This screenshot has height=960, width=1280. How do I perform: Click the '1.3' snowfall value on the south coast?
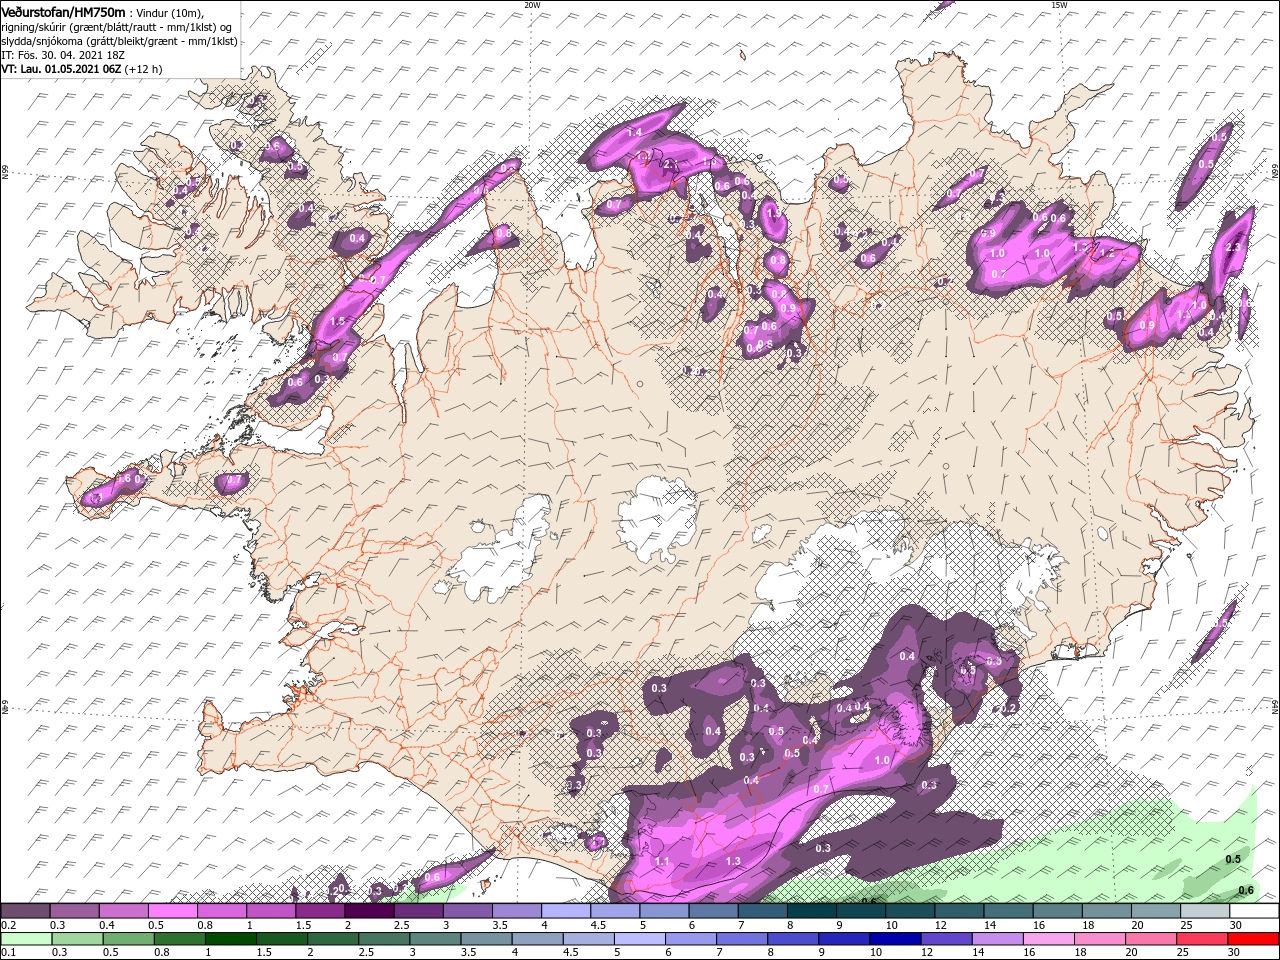click(733, 861)
